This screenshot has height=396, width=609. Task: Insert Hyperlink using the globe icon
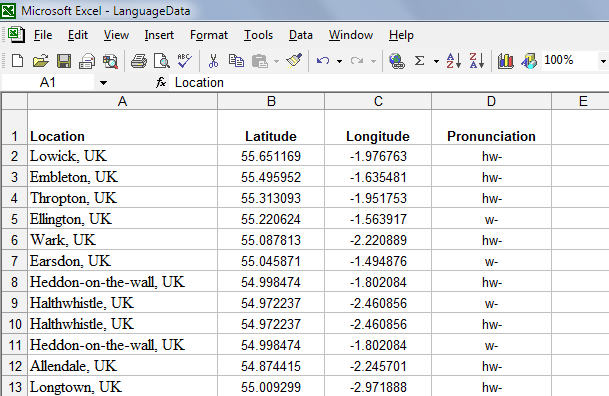pos(397,61)
